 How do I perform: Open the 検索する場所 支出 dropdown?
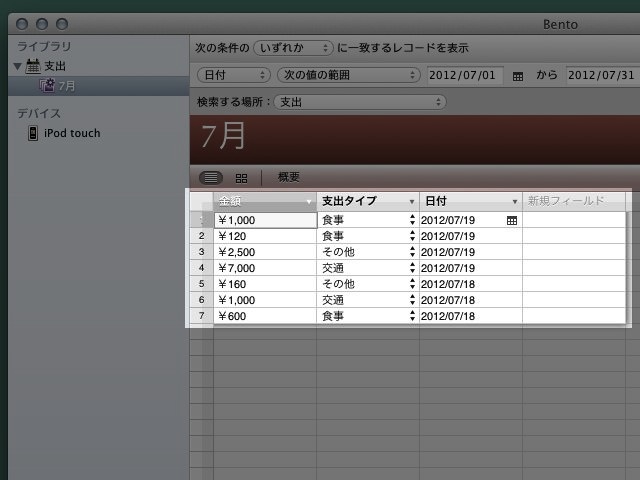[360, 102]
